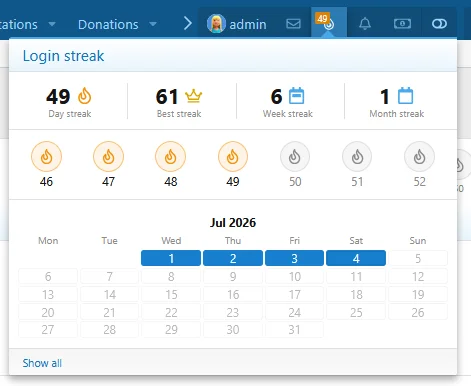Click the 'Sat' weekday column header
This screenshot has height=386, width=471.
pyautogui.click(x=356, y=241)
